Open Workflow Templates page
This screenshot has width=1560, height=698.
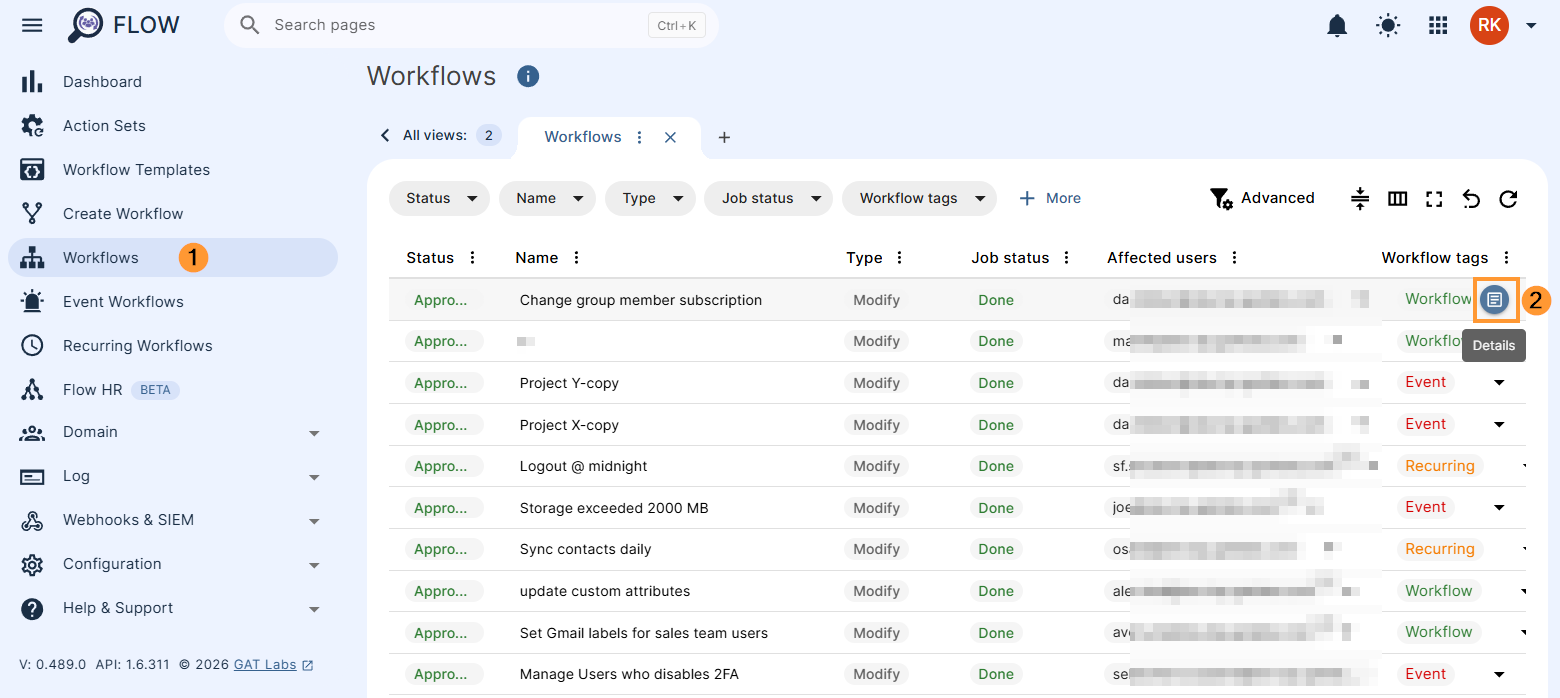(173, 170)
